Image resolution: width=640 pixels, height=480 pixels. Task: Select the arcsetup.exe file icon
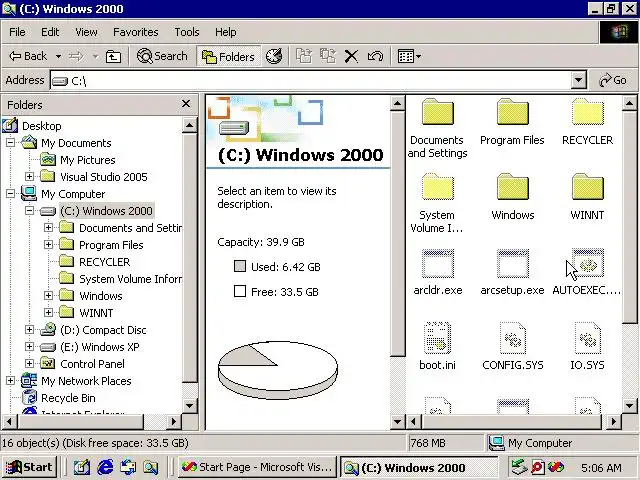click(513, 263)
